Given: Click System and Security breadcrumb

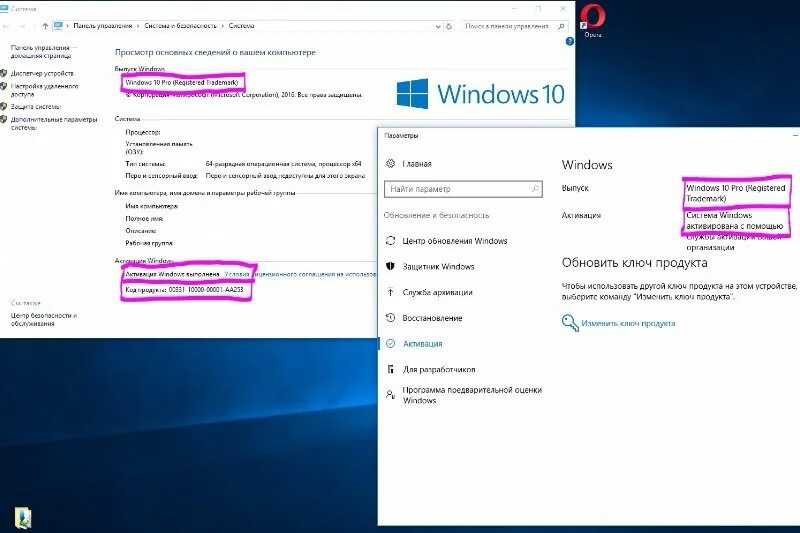Looking at the screenshot, I should coord(180,26).
